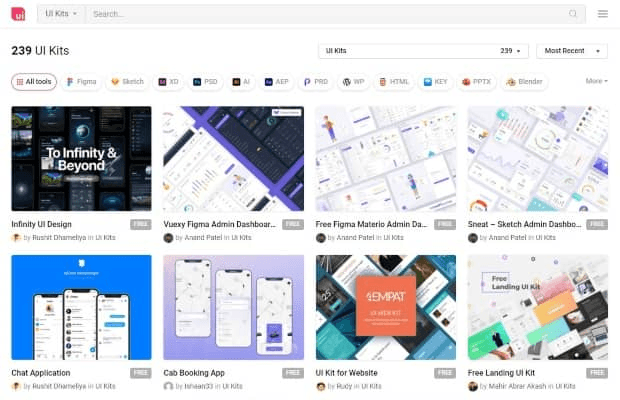The height and width of the screenshot is (400, 620).
Task: Open the UI Kits search category dropdown
Action: 61,14
